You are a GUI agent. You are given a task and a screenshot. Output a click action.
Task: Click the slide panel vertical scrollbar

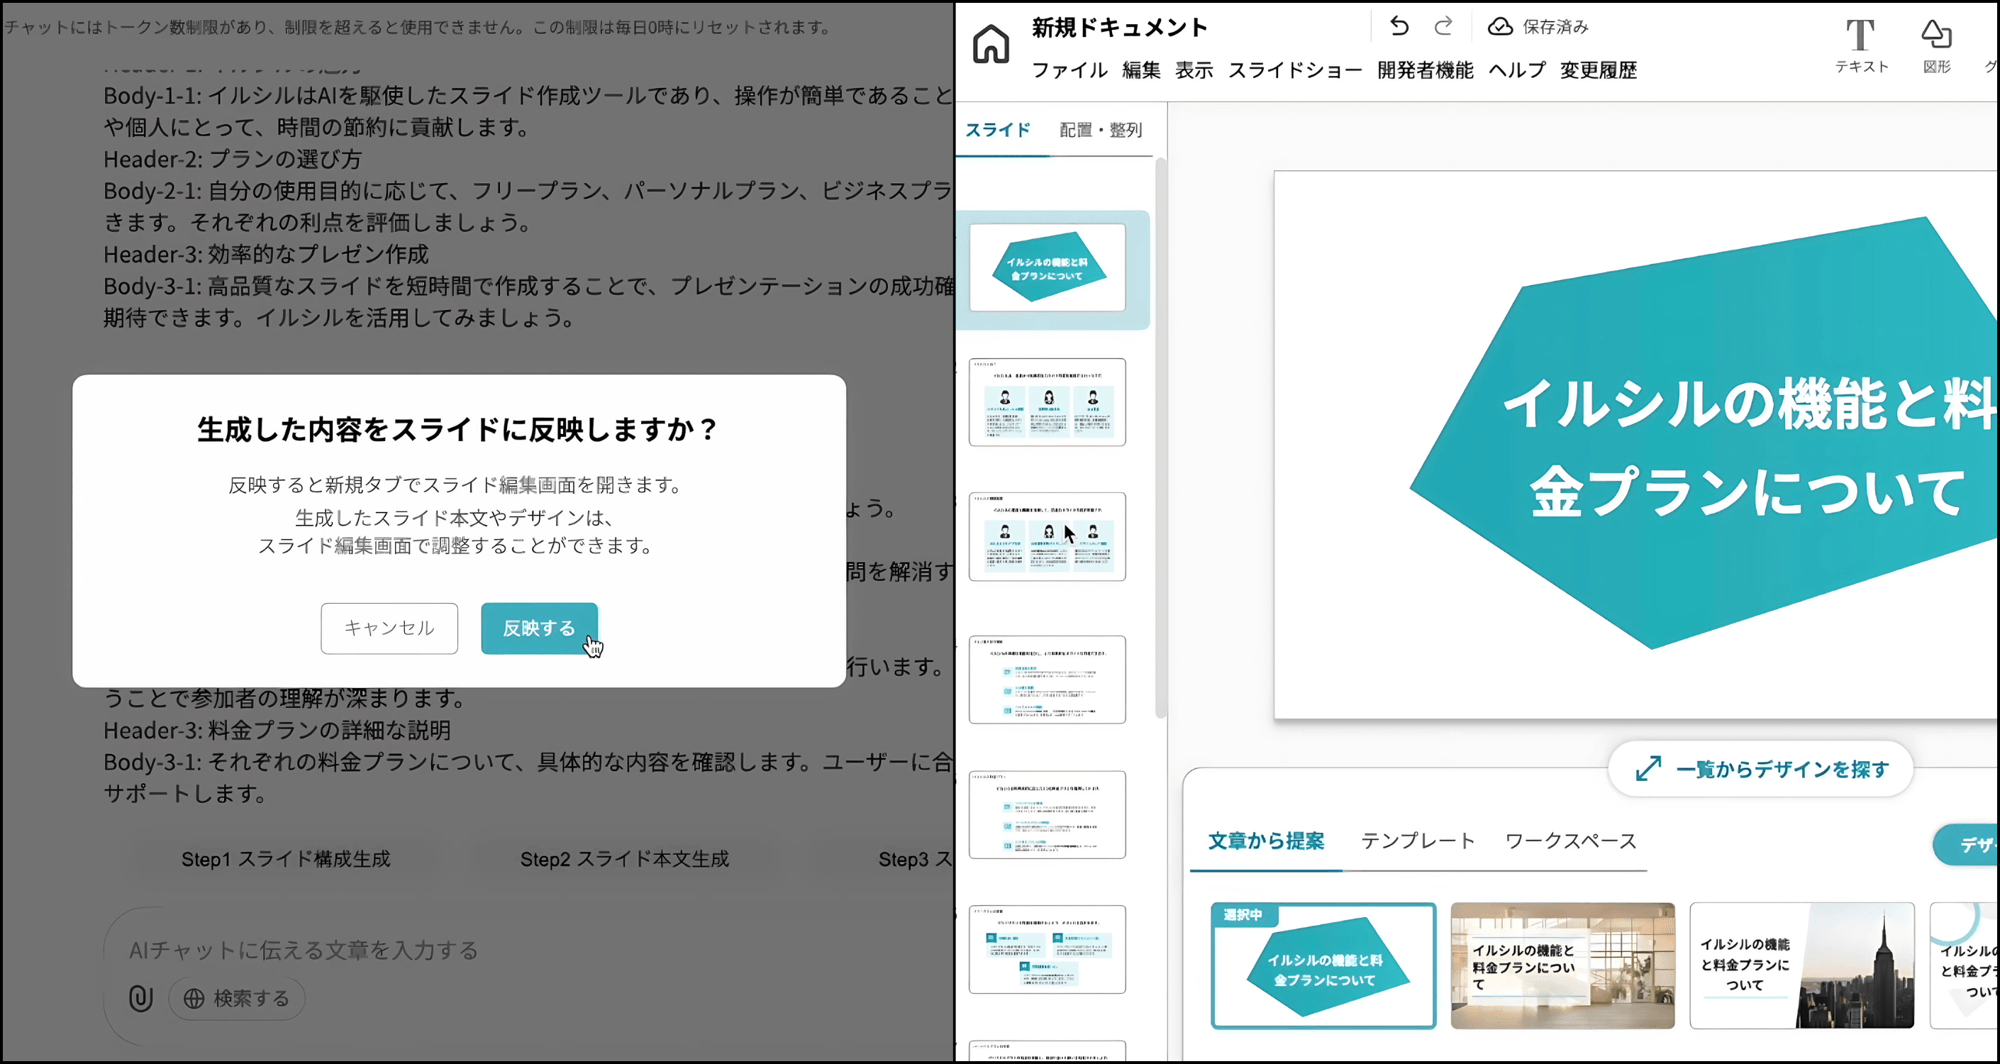coord(1160,440)
